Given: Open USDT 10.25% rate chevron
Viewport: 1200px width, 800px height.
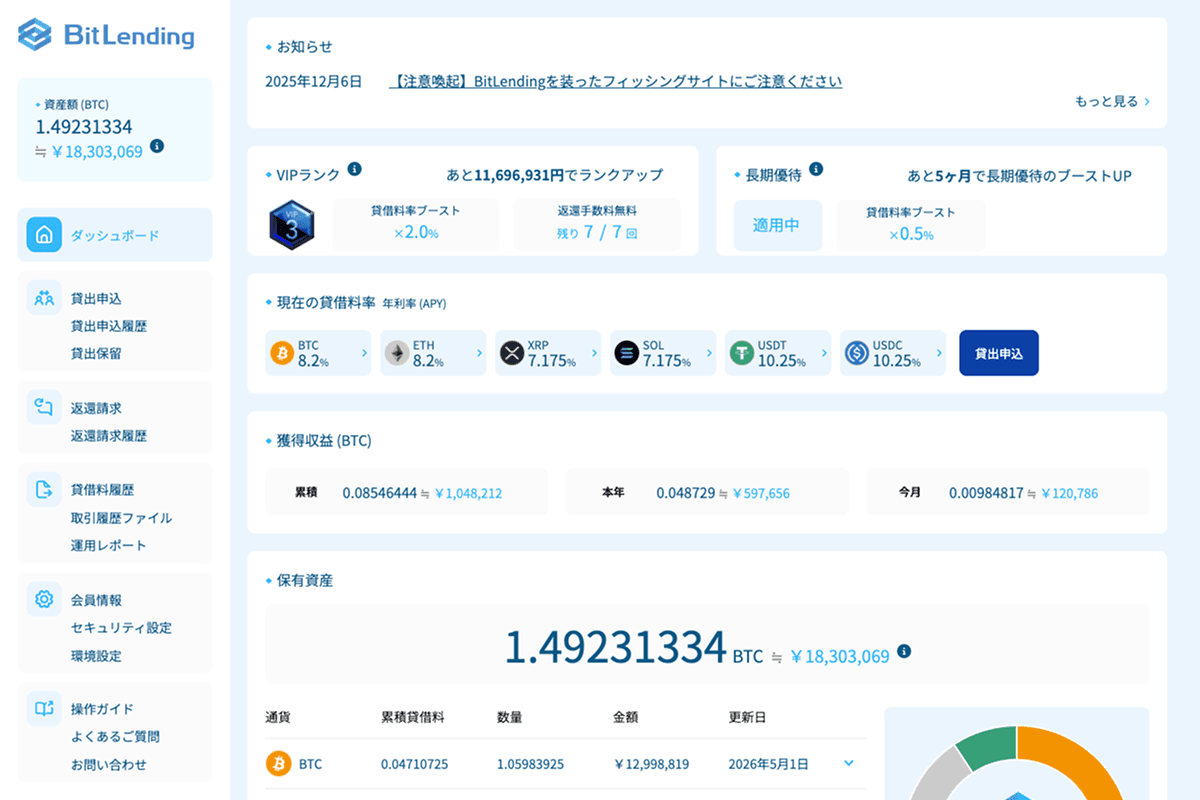Looking at the screenshot, I should (x=824, y=353).
